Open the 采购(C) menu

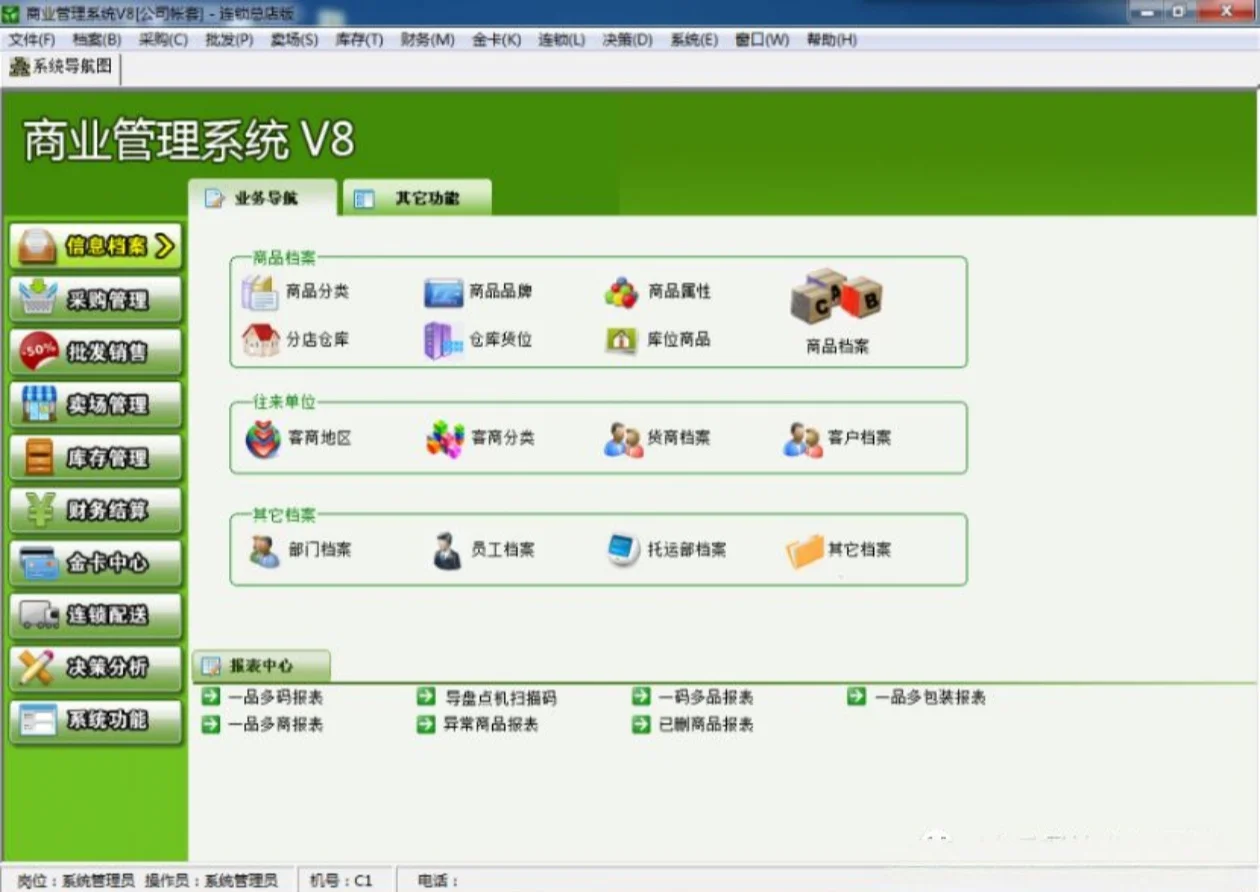click(163, 40)
